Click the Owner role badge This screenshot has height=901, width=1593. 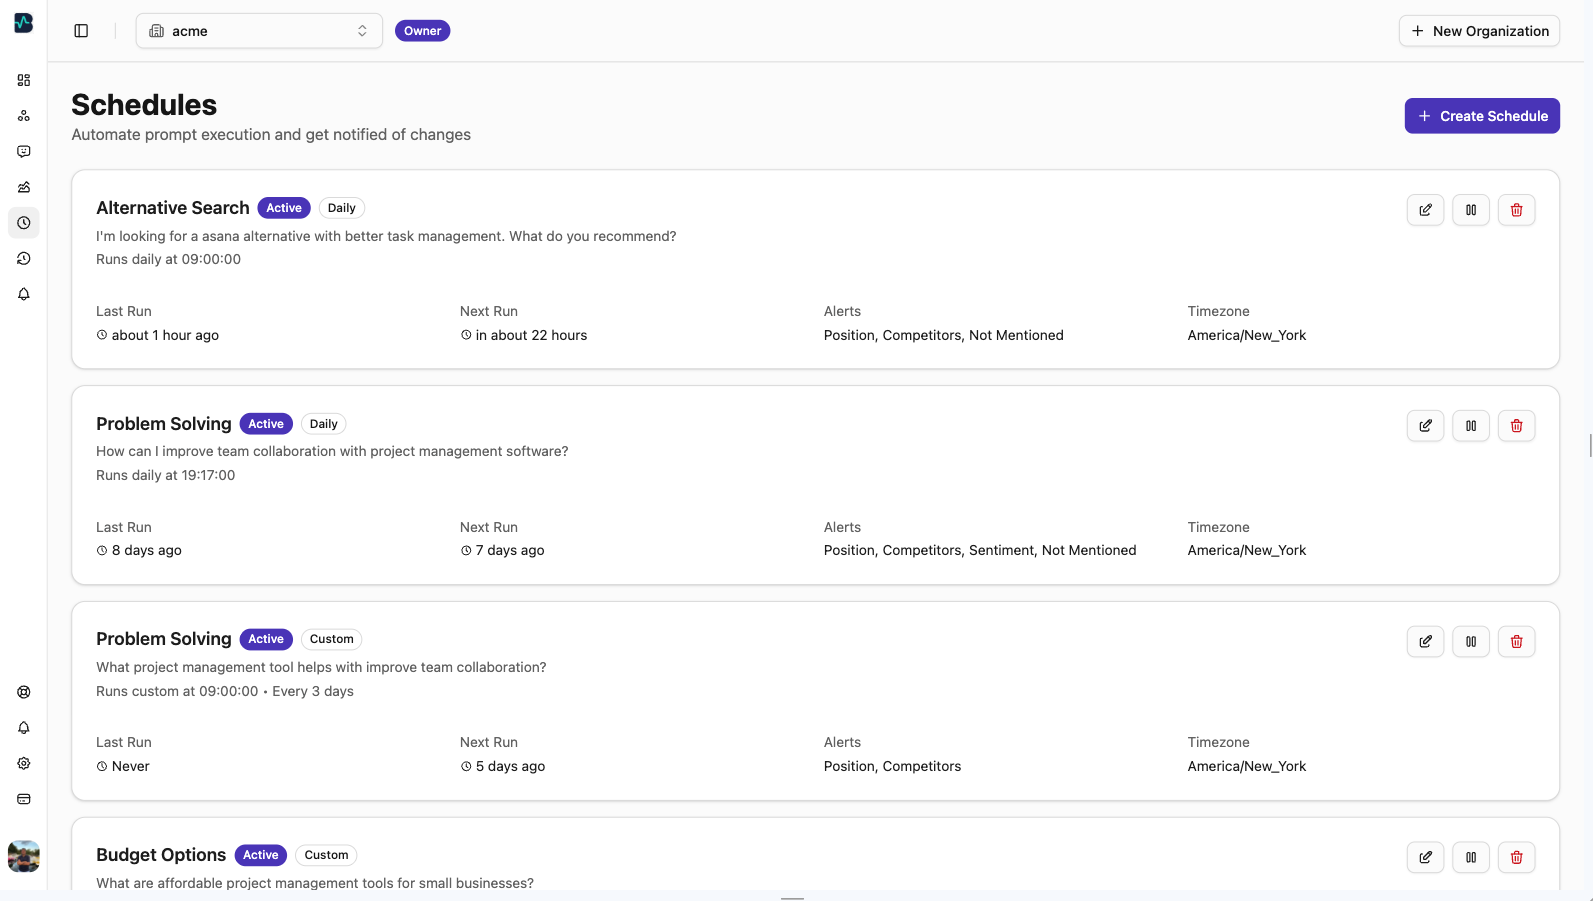pos(422,31)
